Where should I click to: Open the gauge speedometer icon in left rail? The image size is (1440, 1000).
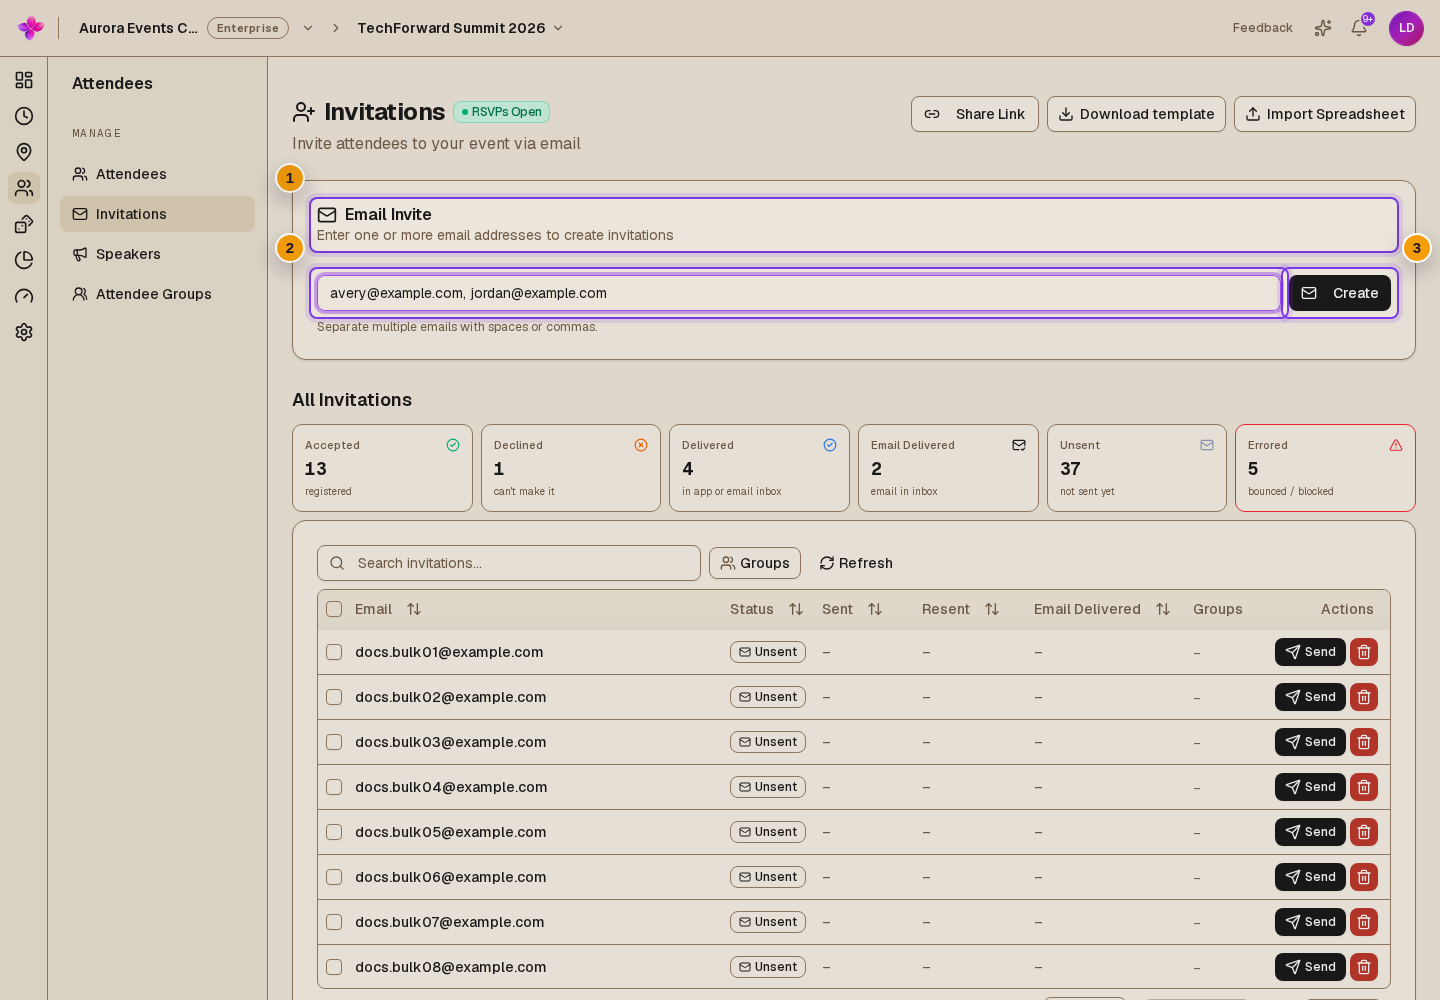point(24,296)
